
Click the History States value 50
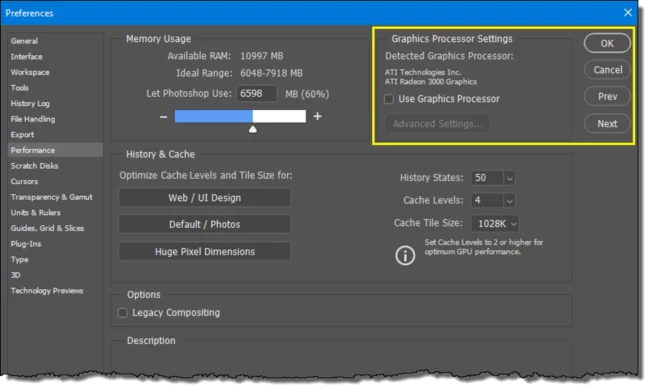coord(487,178)
